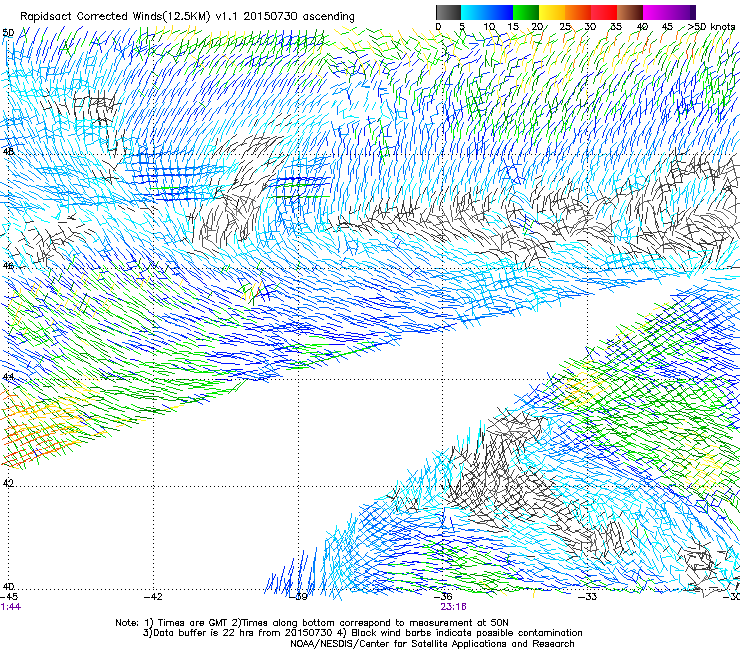740x650 pixels.
Task: Click the longitude label -33
Action: tap(587, 597)
